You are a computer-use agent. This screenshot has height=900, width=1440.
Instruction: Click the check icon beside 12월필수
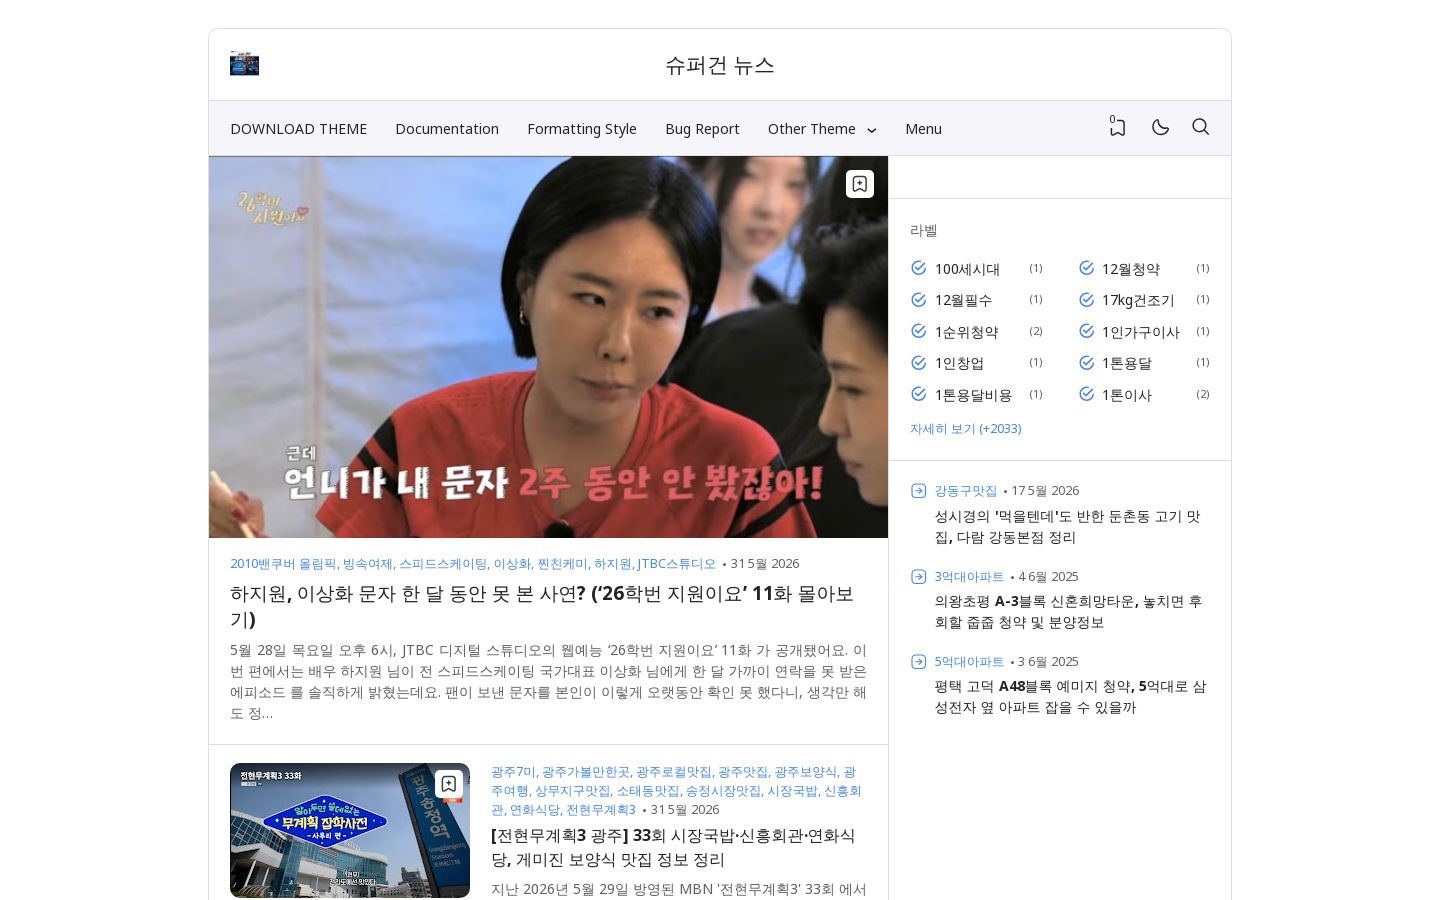(918, 300)
